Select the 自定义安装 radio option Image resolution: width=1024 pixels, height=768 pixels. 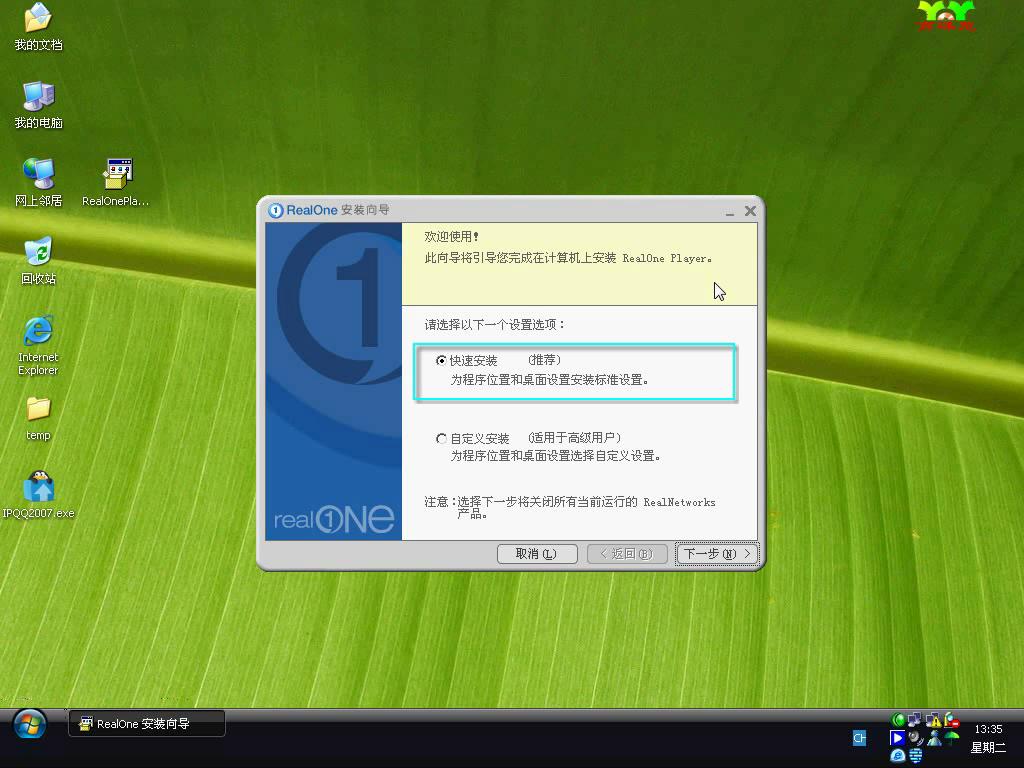441,438
